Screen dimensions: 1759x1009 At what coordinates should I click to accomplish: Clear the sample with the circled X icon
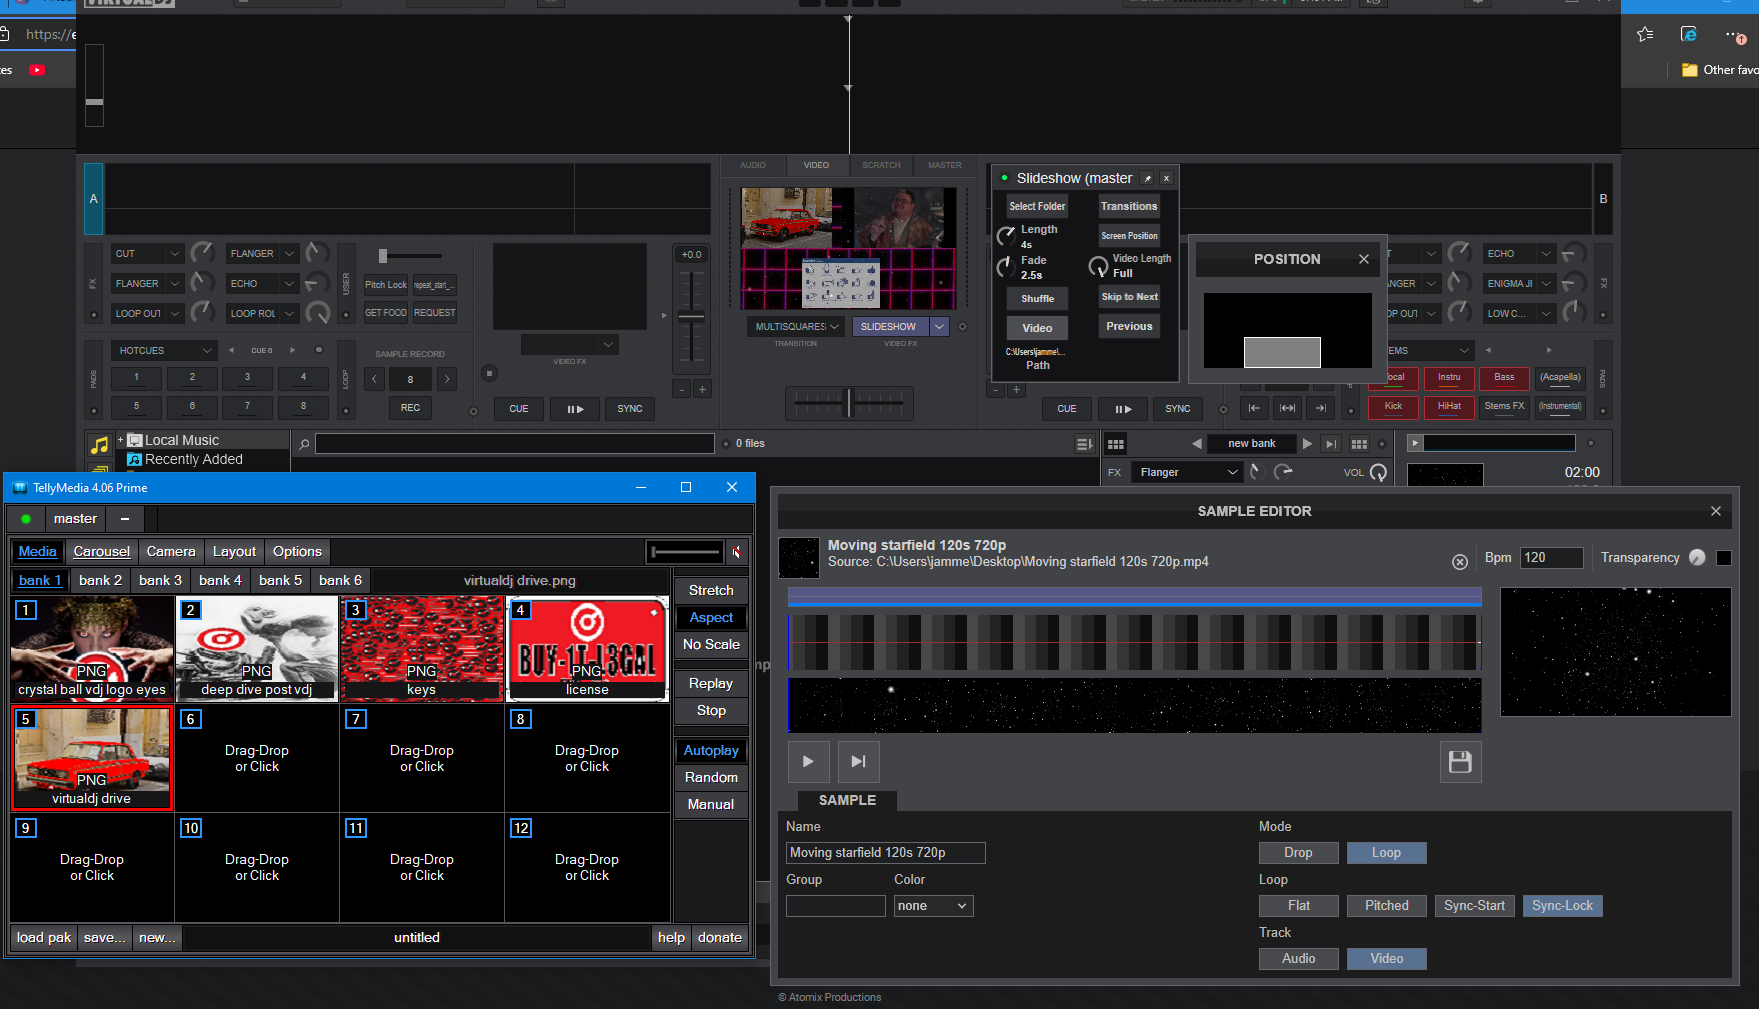[x=1460, y=562]
